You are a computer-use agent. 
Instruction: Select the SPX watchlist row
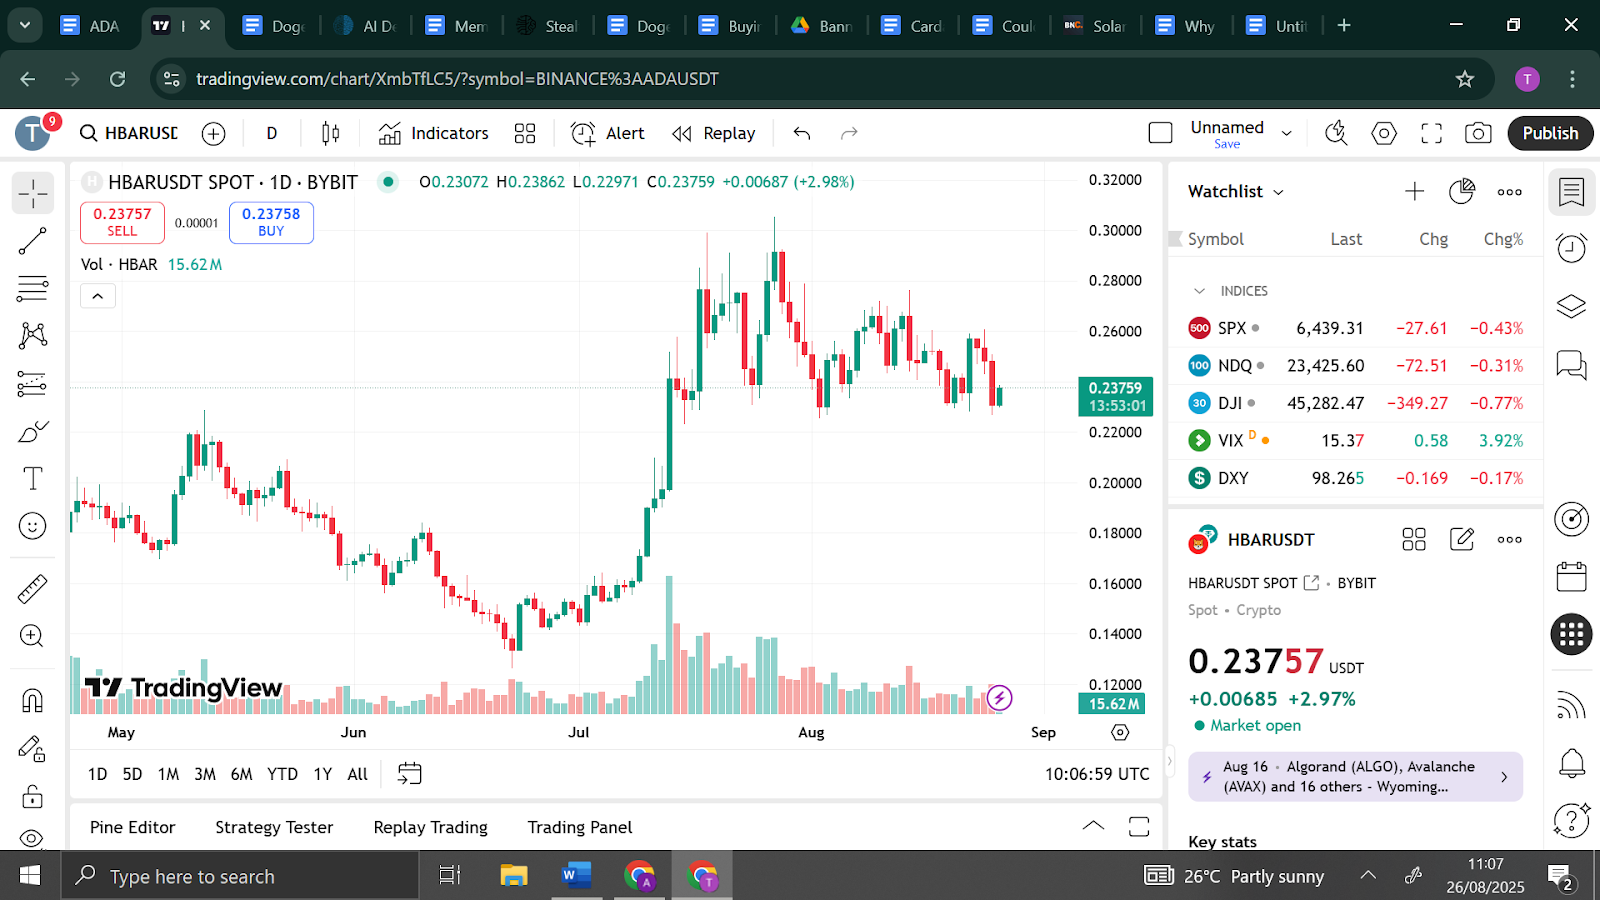coord(1355,328)
